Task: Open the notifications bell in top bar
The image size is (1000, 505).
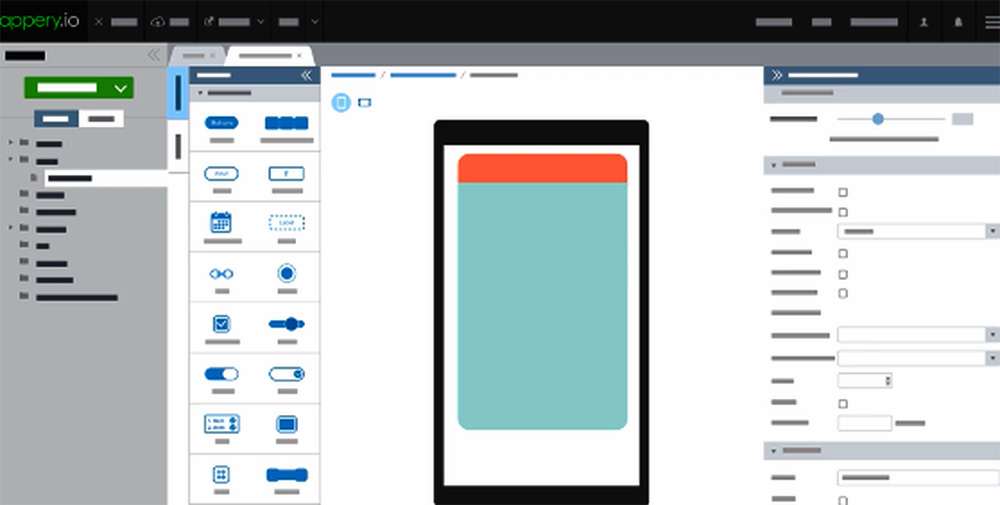Action: (958, 21)
